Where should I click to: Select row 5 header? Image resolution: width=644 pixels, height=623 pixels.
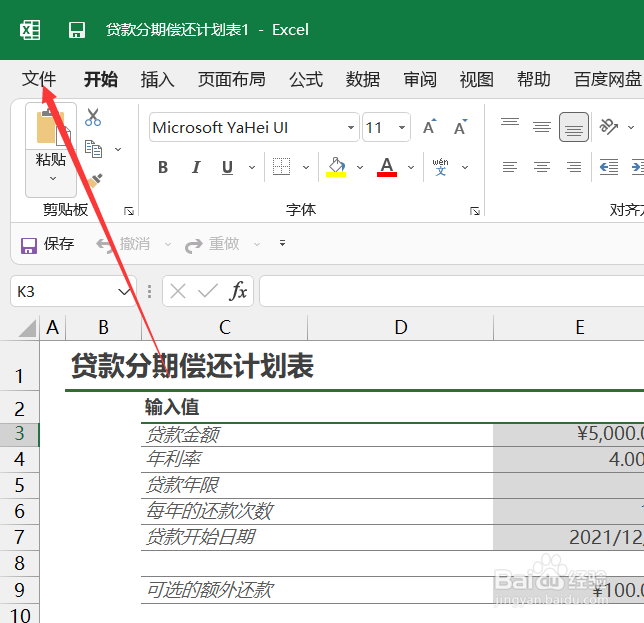(x=19, y=485)
